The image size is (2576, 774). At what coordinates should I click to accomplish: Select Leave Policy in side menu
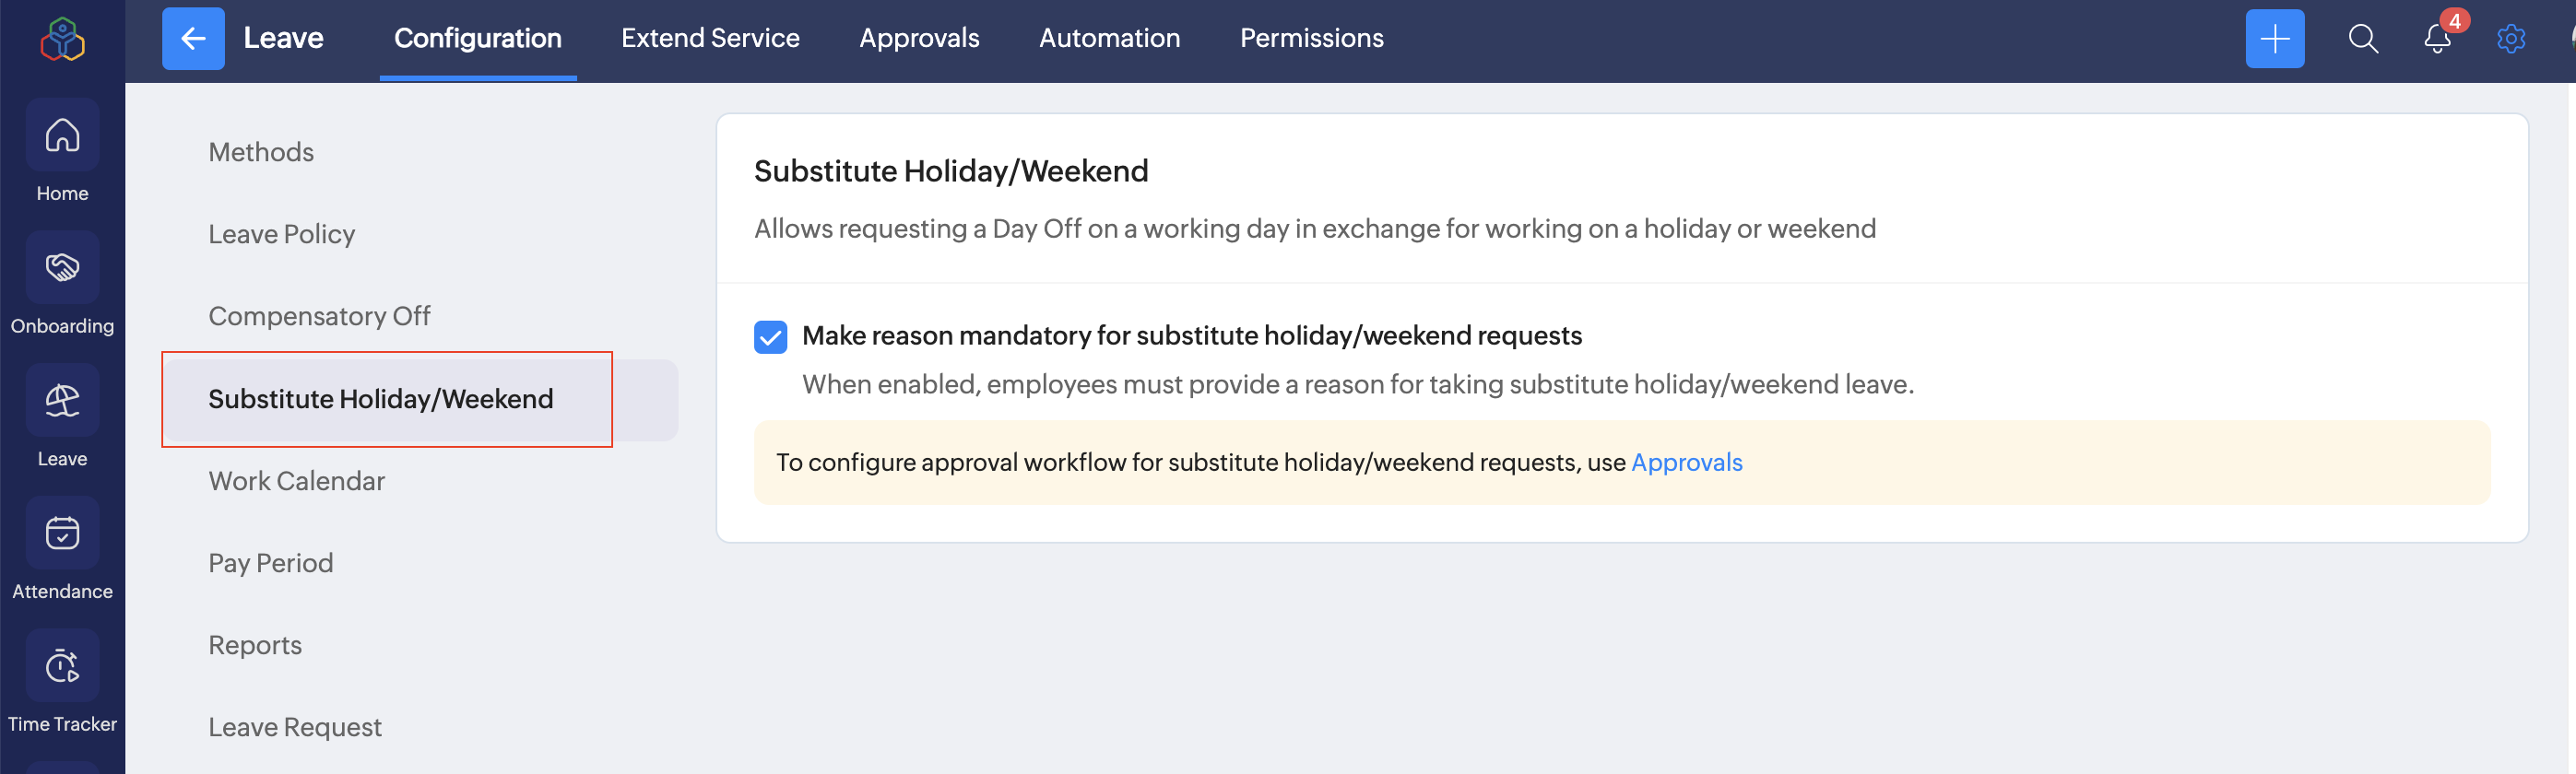[281, 235]
